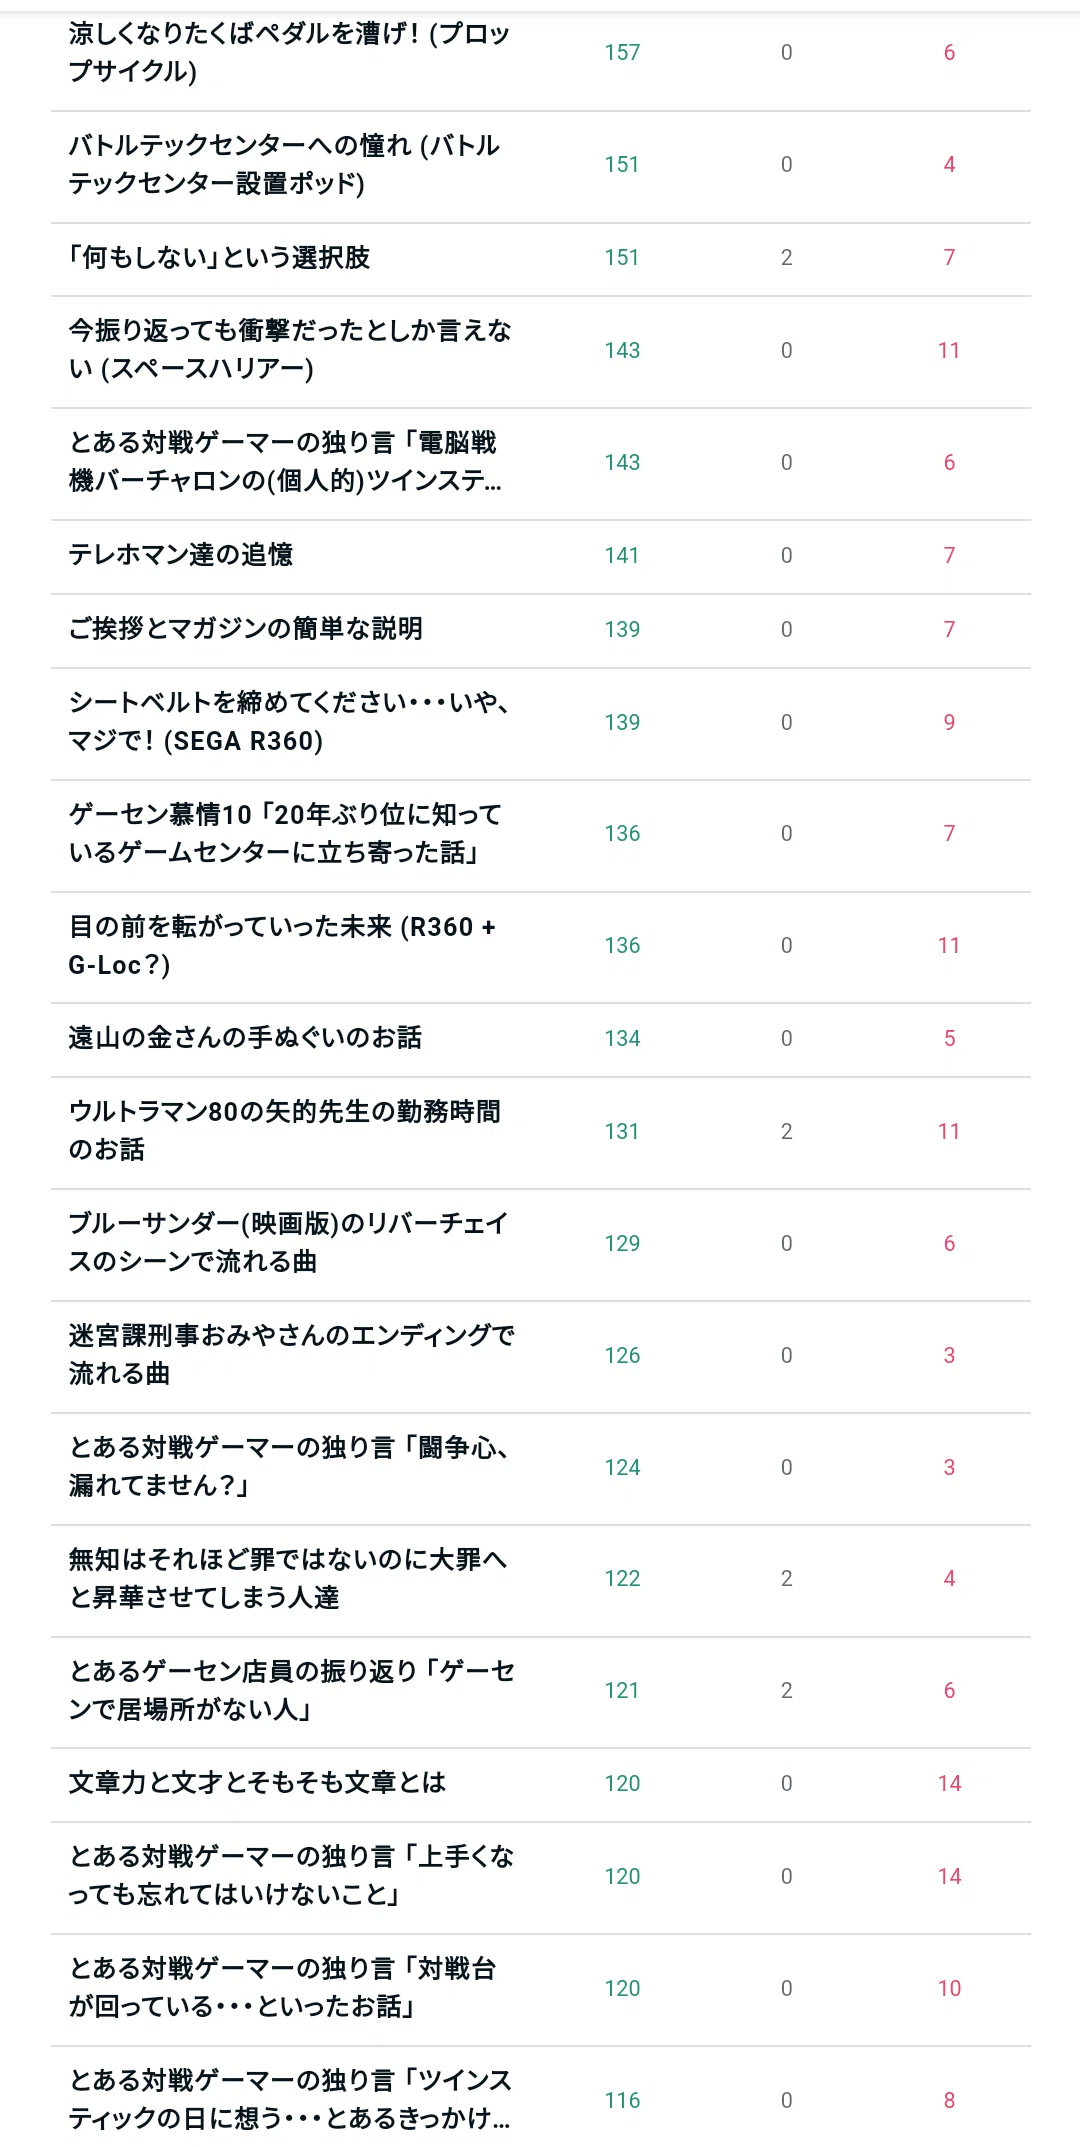Open 無知はそれほど罪ではない article
Viewport: 1080px width, 2147px height.
288,1579
